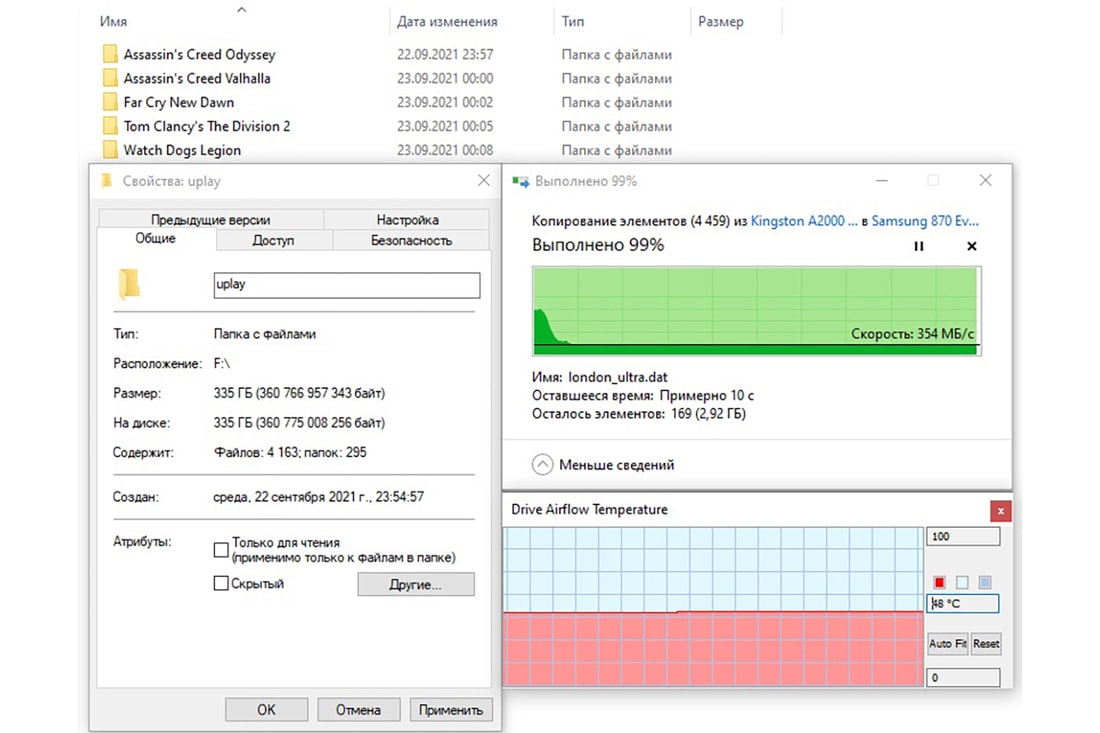Click the OK button in properties
1100x733 pixels.
pyautogui.click(x=267, y=710)
